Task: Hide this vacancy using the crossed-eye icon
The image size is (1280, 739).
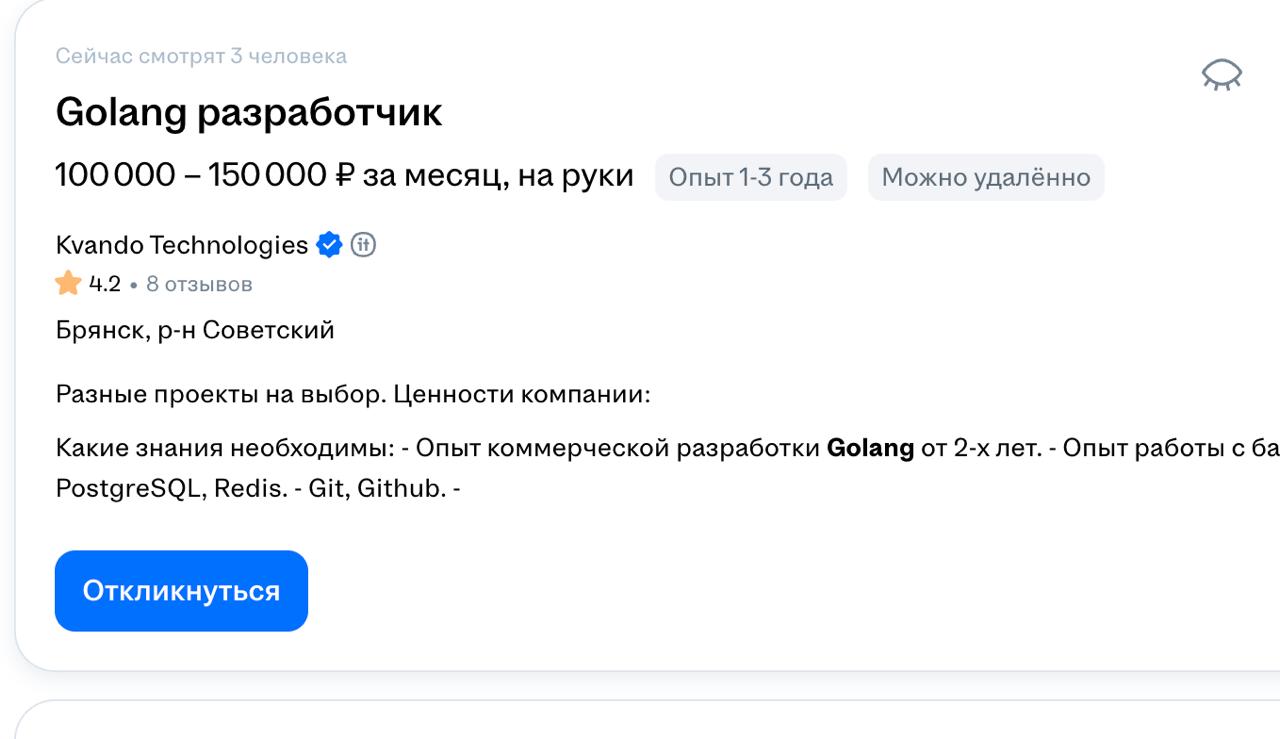Action: coord(1222,76)
